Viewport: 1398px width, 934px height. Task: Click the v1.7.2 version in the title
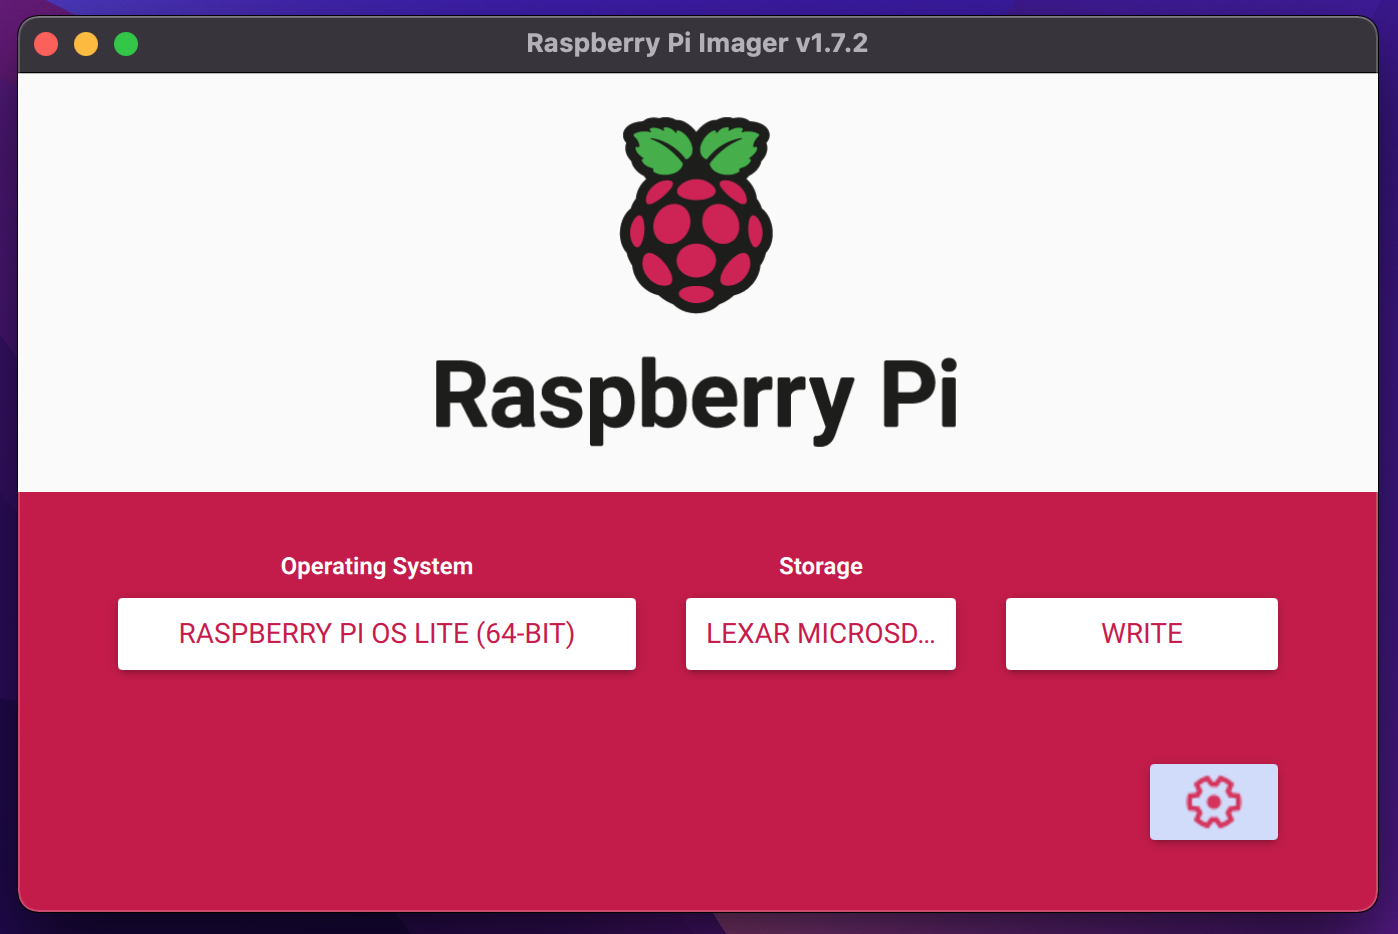tap(832, 43)
